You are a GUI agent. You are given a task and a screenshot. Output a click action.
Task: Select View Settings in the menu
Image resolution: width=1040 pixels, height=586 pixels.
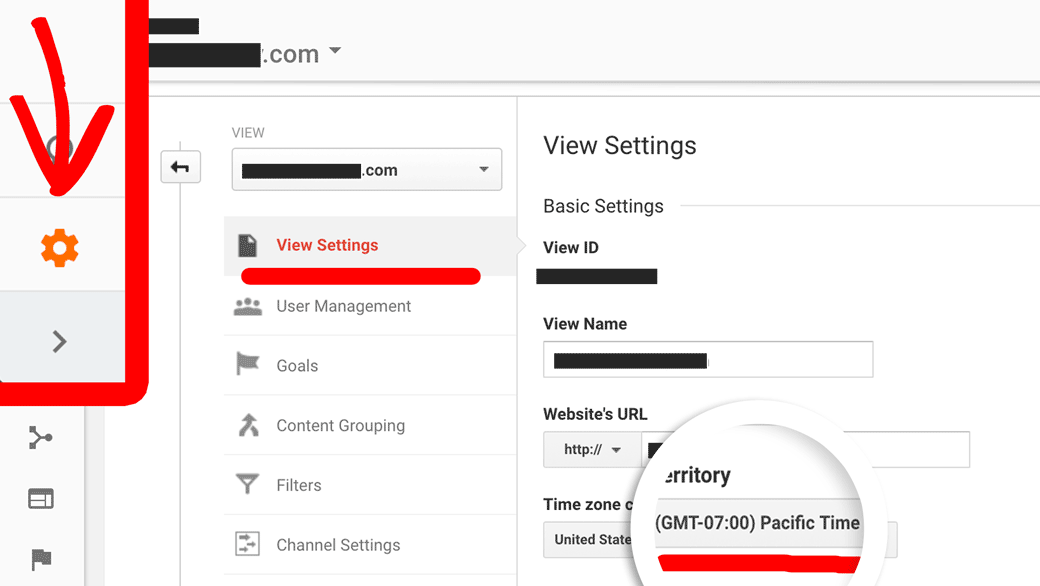tap(370, 245)
